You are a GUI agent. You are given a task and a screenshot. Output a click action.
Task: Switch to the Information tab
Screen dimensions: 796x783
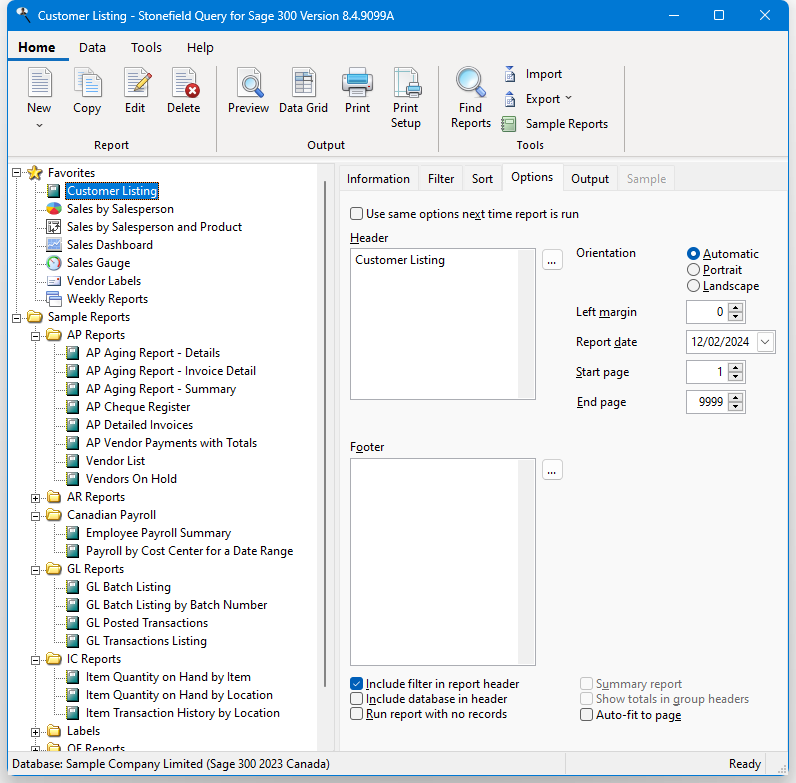[378, 179]
